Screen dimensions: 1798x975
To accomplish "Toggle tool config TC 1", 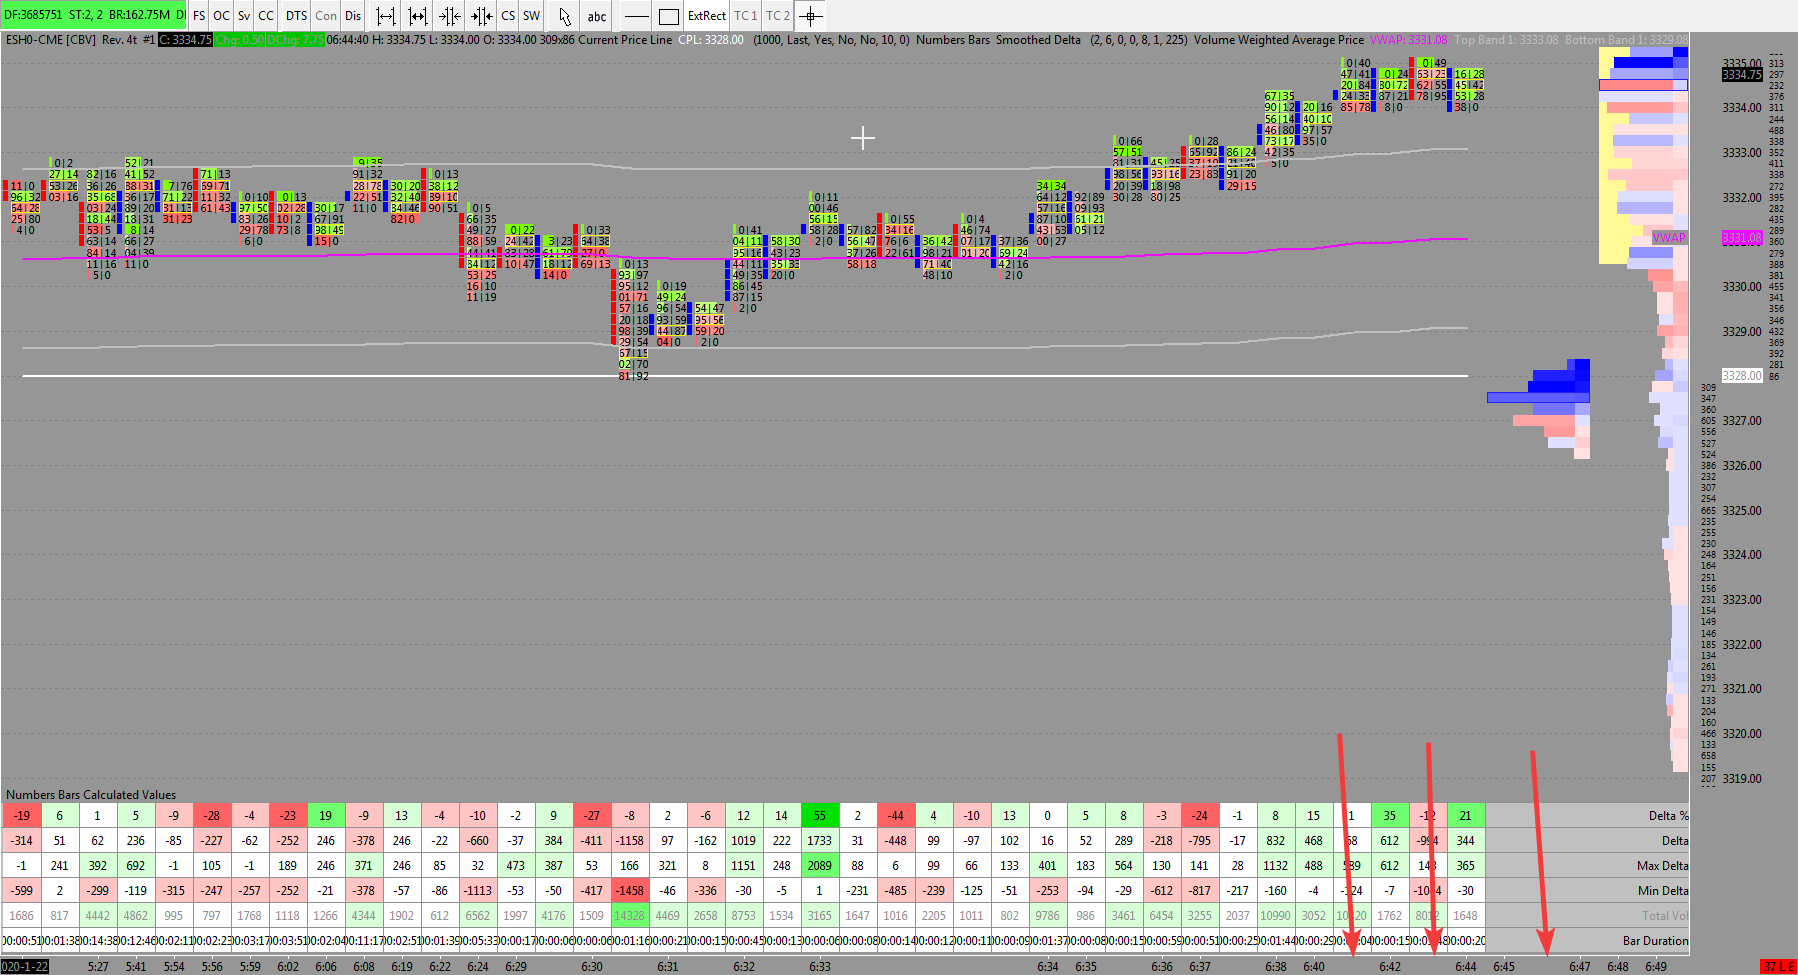I will pyautogui.click(x=746, y=16).
